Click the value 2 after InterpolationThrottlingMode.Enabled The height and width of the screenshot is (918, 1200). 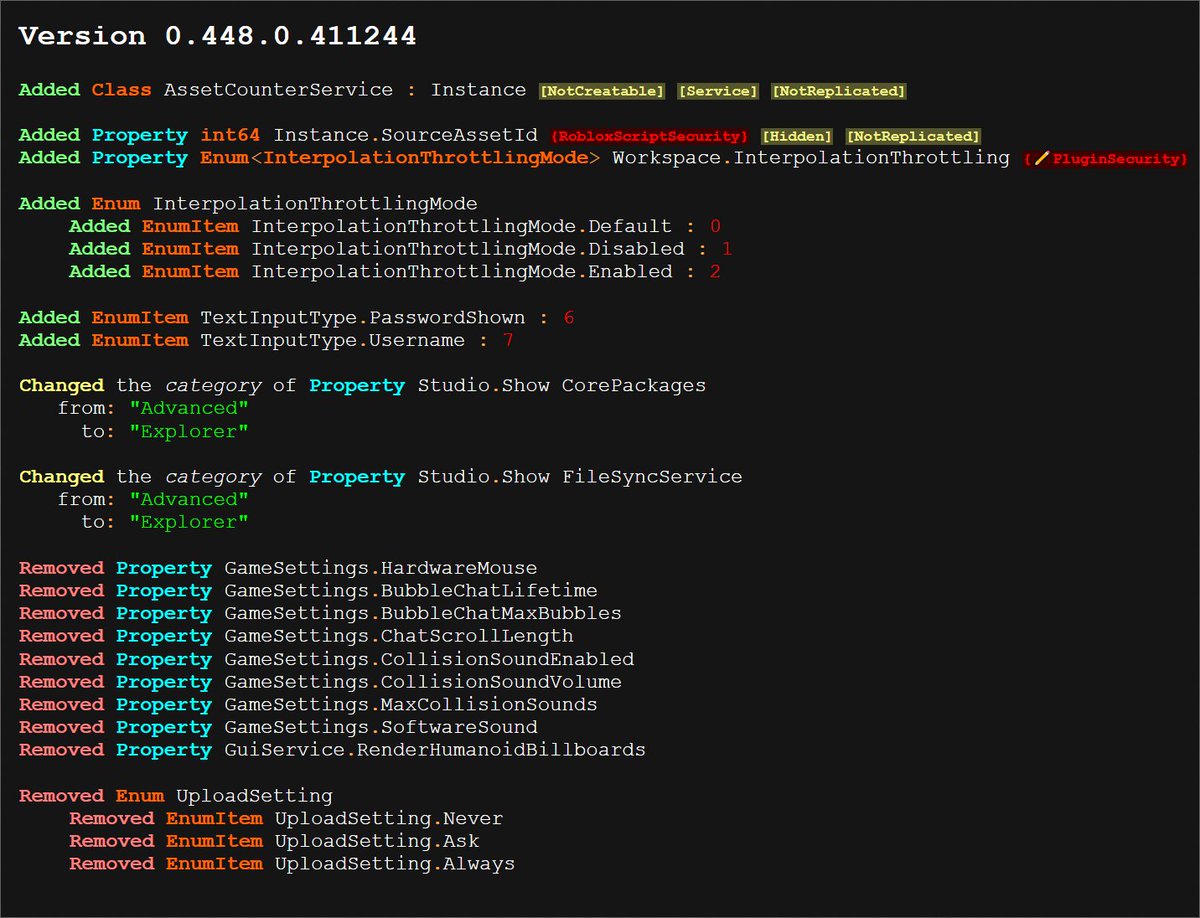(x=714, y=272)
